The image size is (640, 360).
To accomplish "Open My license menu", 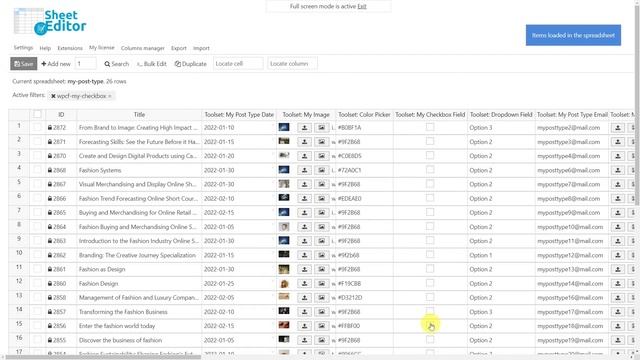I will point(102,48).
